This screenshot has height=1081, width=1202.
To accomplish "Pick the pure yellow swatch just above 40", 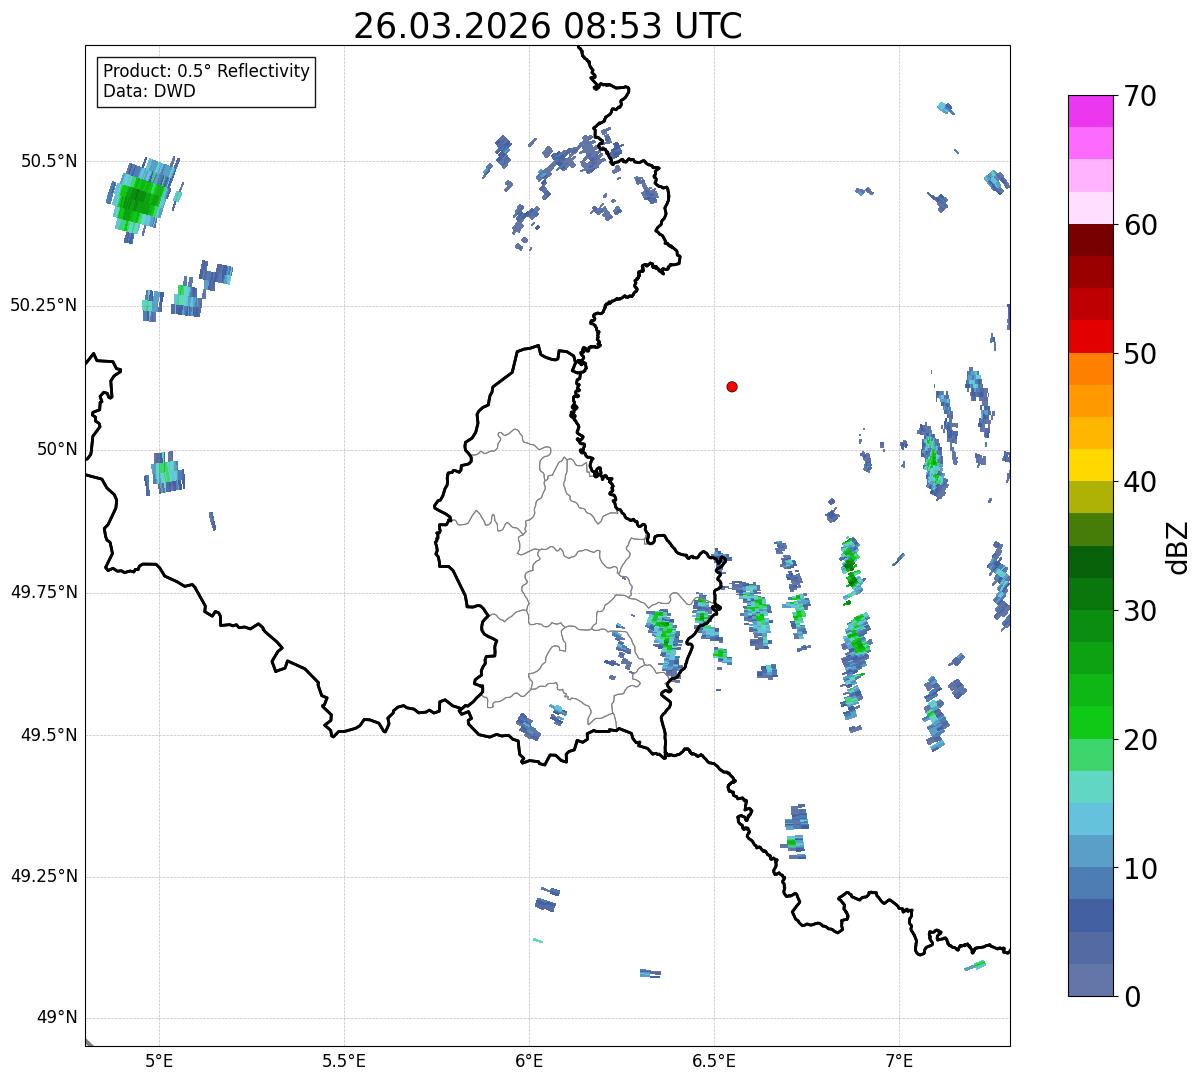I will [1090, 466].
